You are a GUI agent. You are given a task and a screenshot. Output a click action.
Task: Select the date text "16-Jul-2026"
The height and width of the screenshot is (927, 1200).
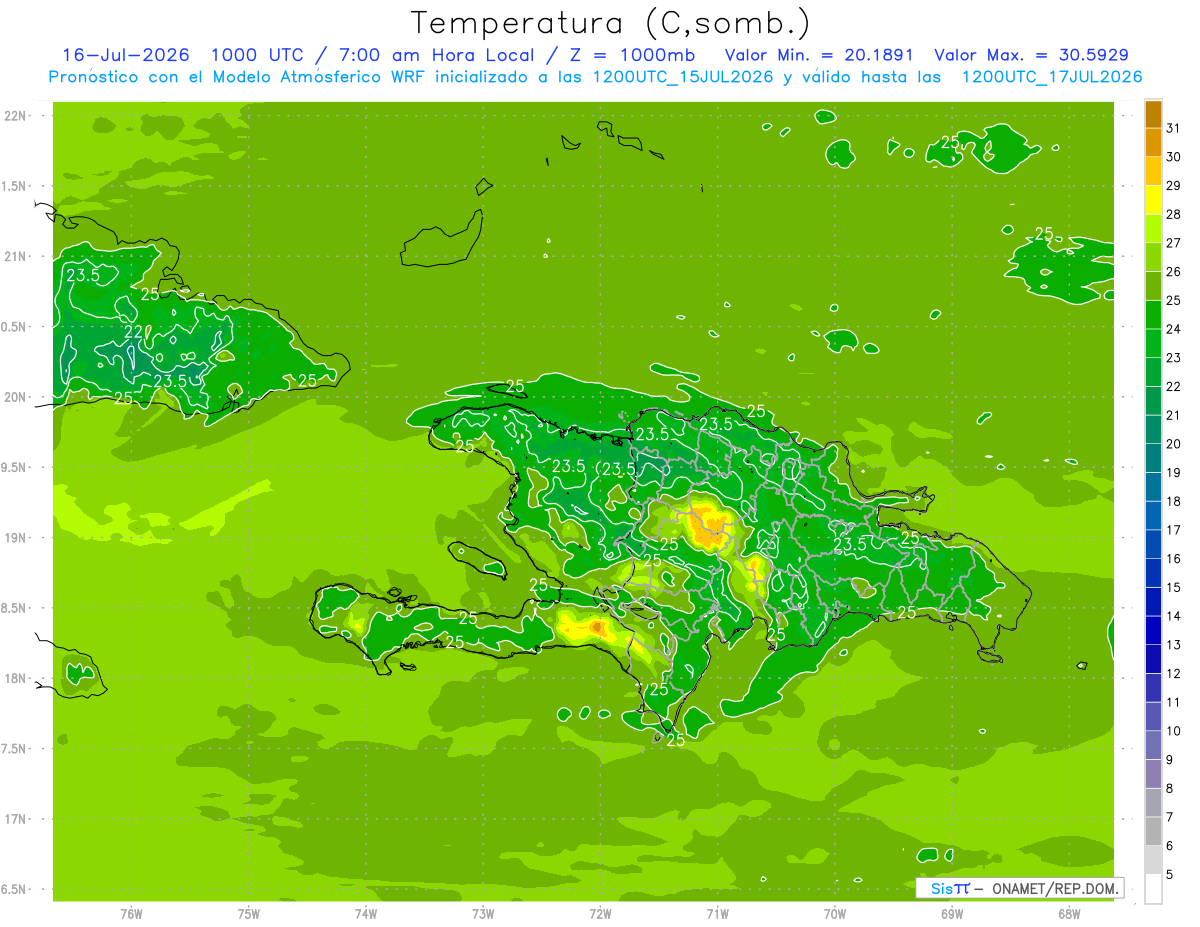(126, 55)
